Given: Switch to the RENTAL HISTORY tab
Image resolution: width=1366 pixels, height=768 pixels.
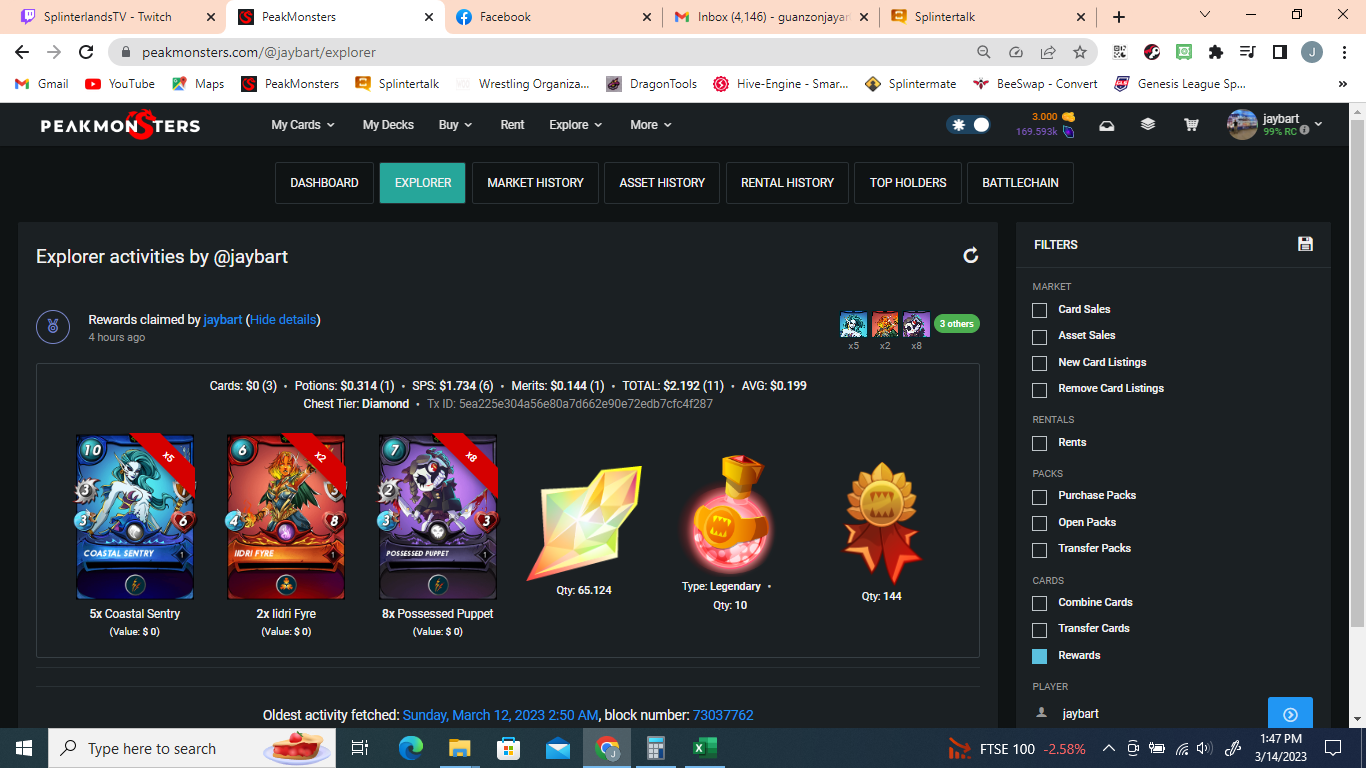Looking at the screenshot, I should pos(787,183).
